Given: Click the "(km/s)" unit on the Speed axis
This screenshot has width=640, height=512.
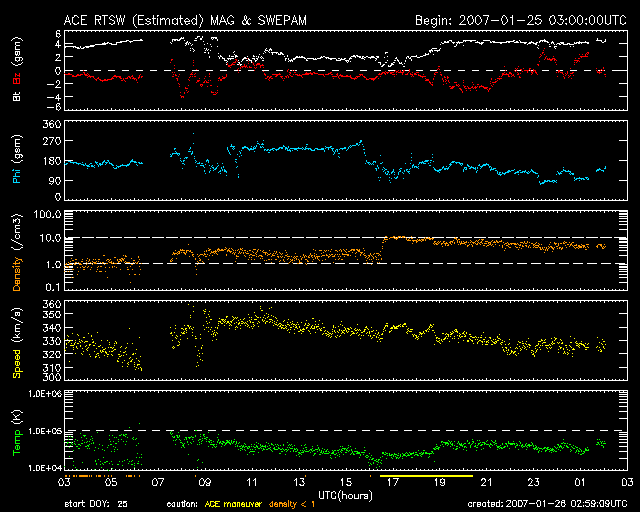Looking at the screenshot, I should [17, 325].
